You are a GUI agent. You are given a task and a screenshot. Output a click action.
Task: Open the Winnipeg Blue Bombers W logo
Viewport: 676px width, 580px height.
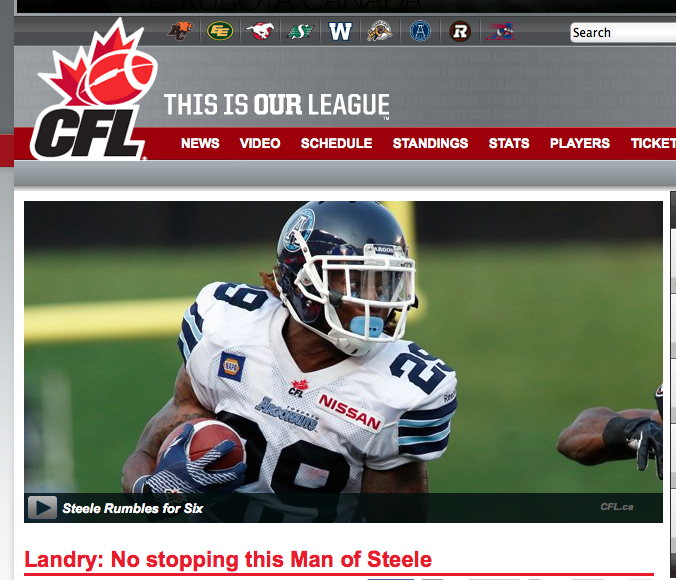340,31
